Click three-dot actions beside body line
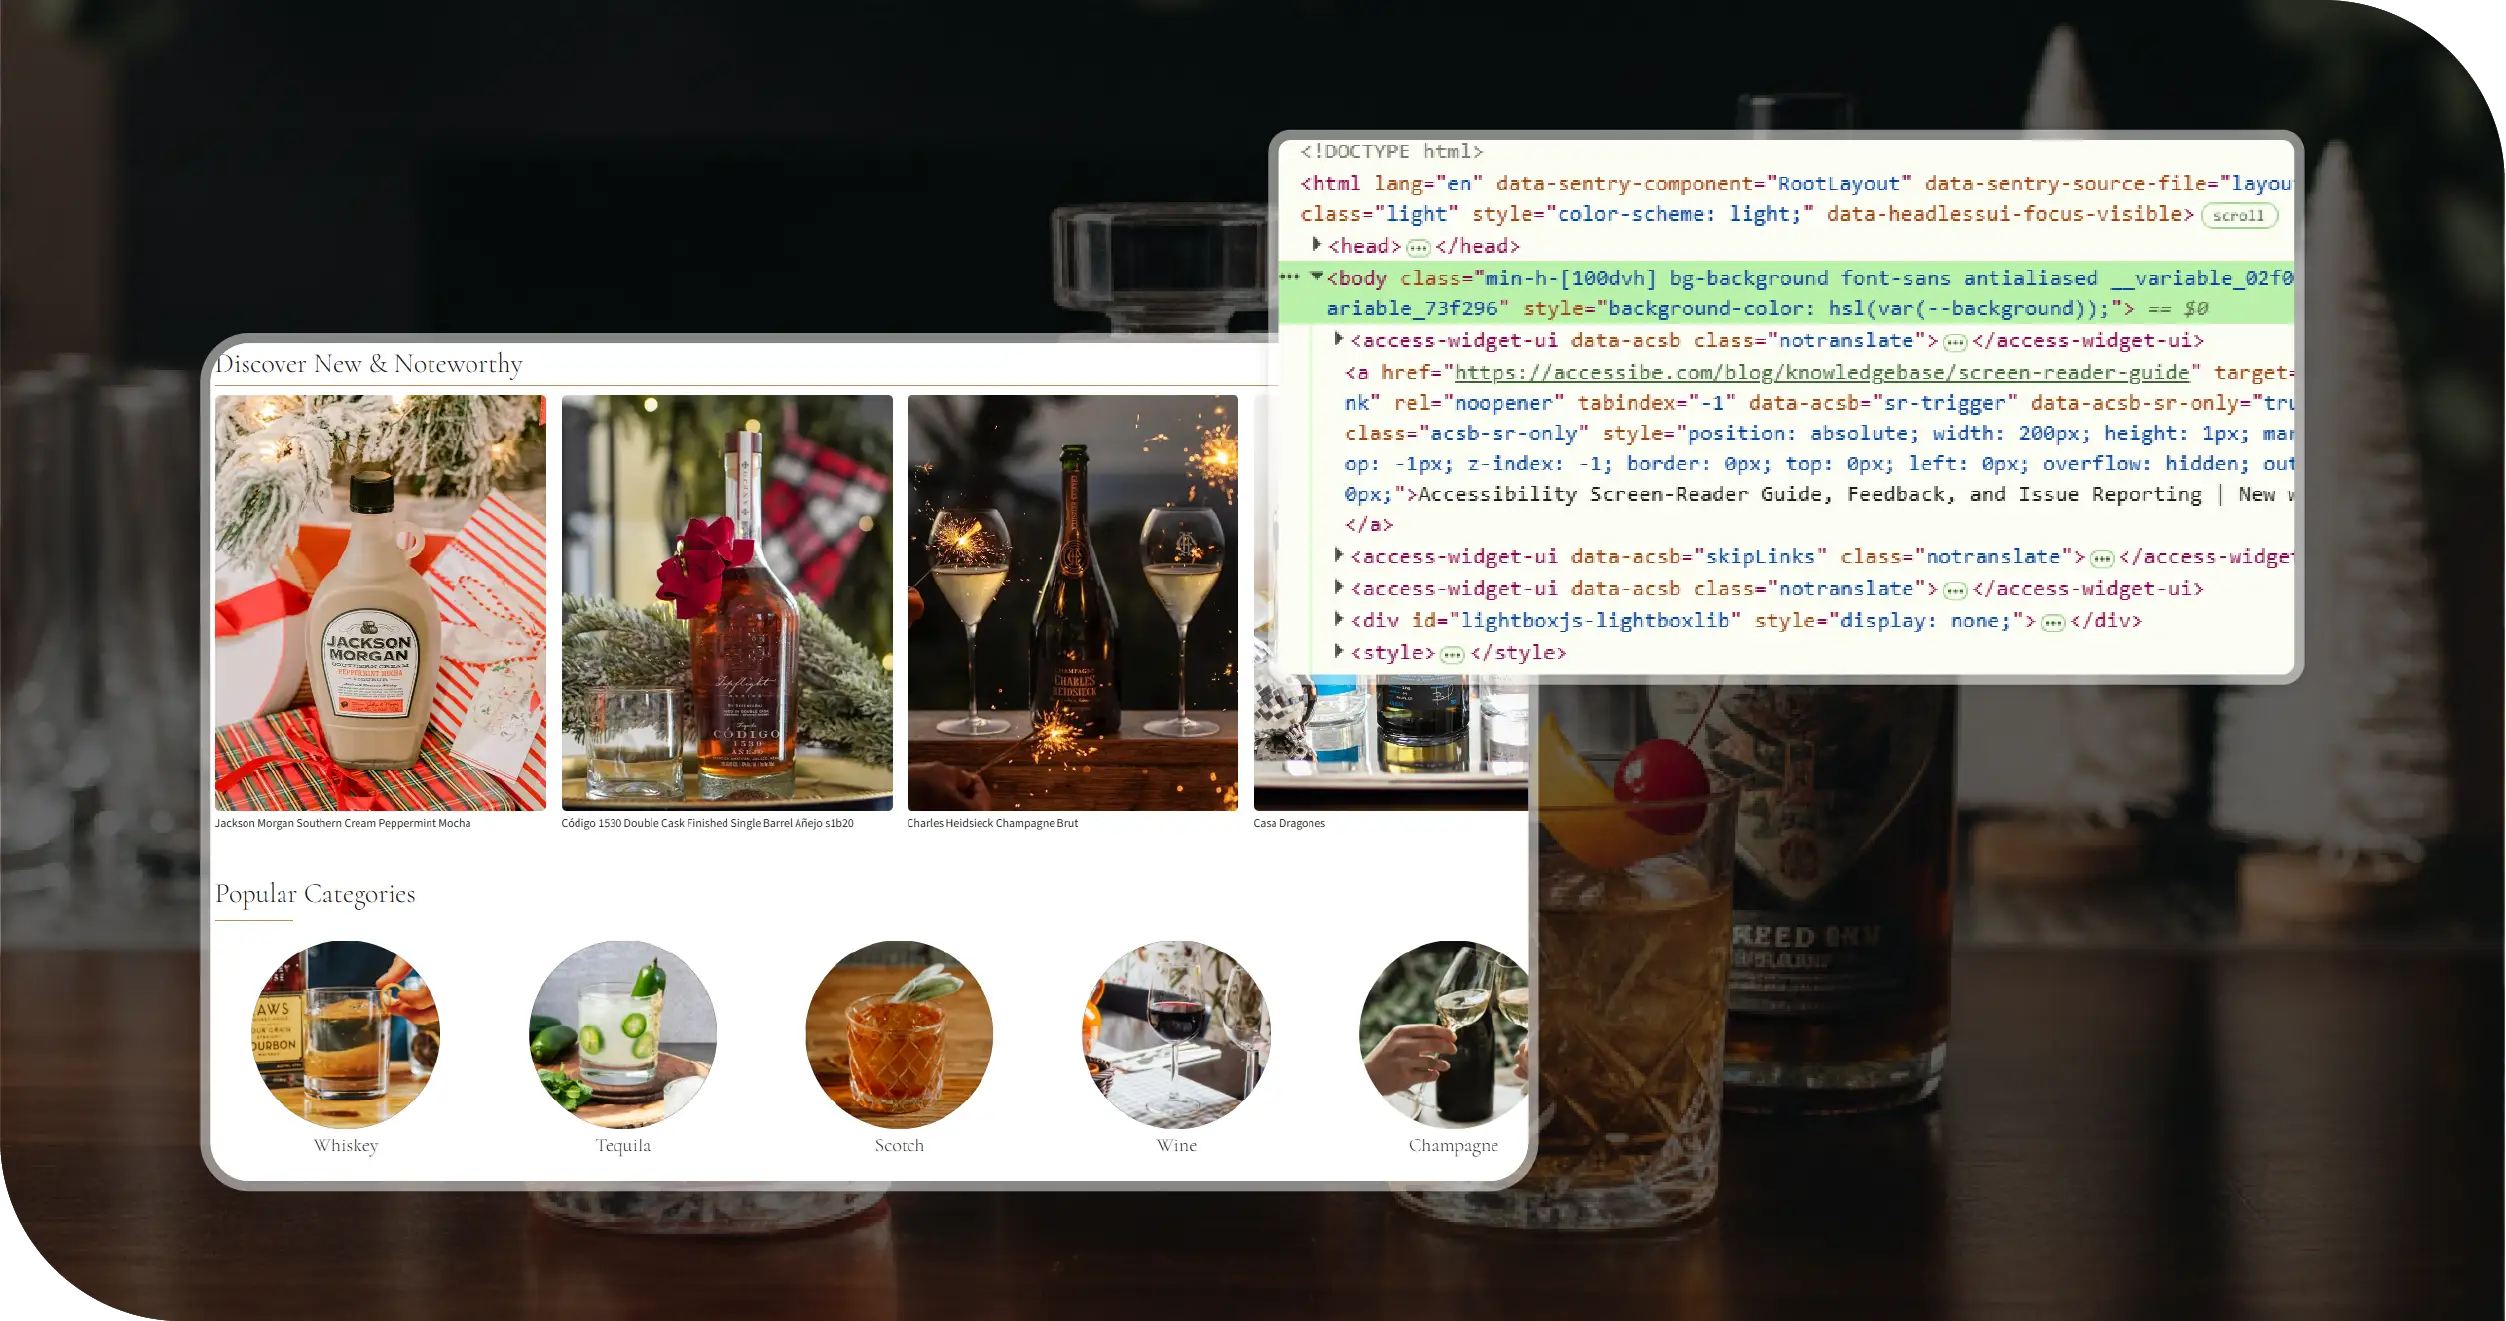 1291,276
